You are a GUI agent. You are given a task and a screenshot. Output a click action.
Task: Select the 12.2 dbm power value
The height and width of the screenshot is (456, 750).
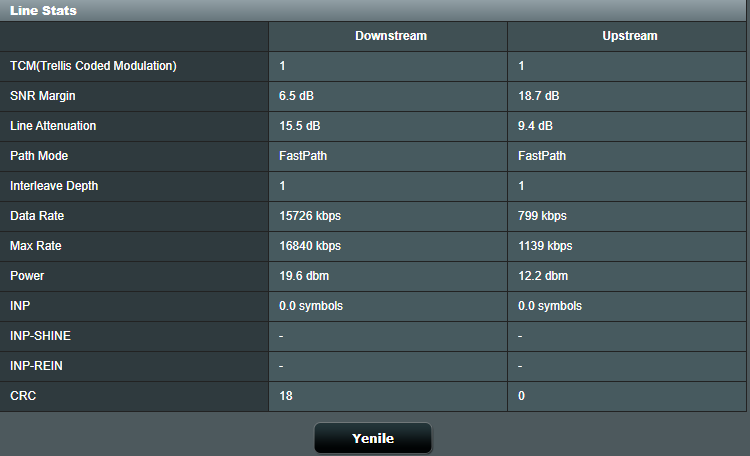543,276
